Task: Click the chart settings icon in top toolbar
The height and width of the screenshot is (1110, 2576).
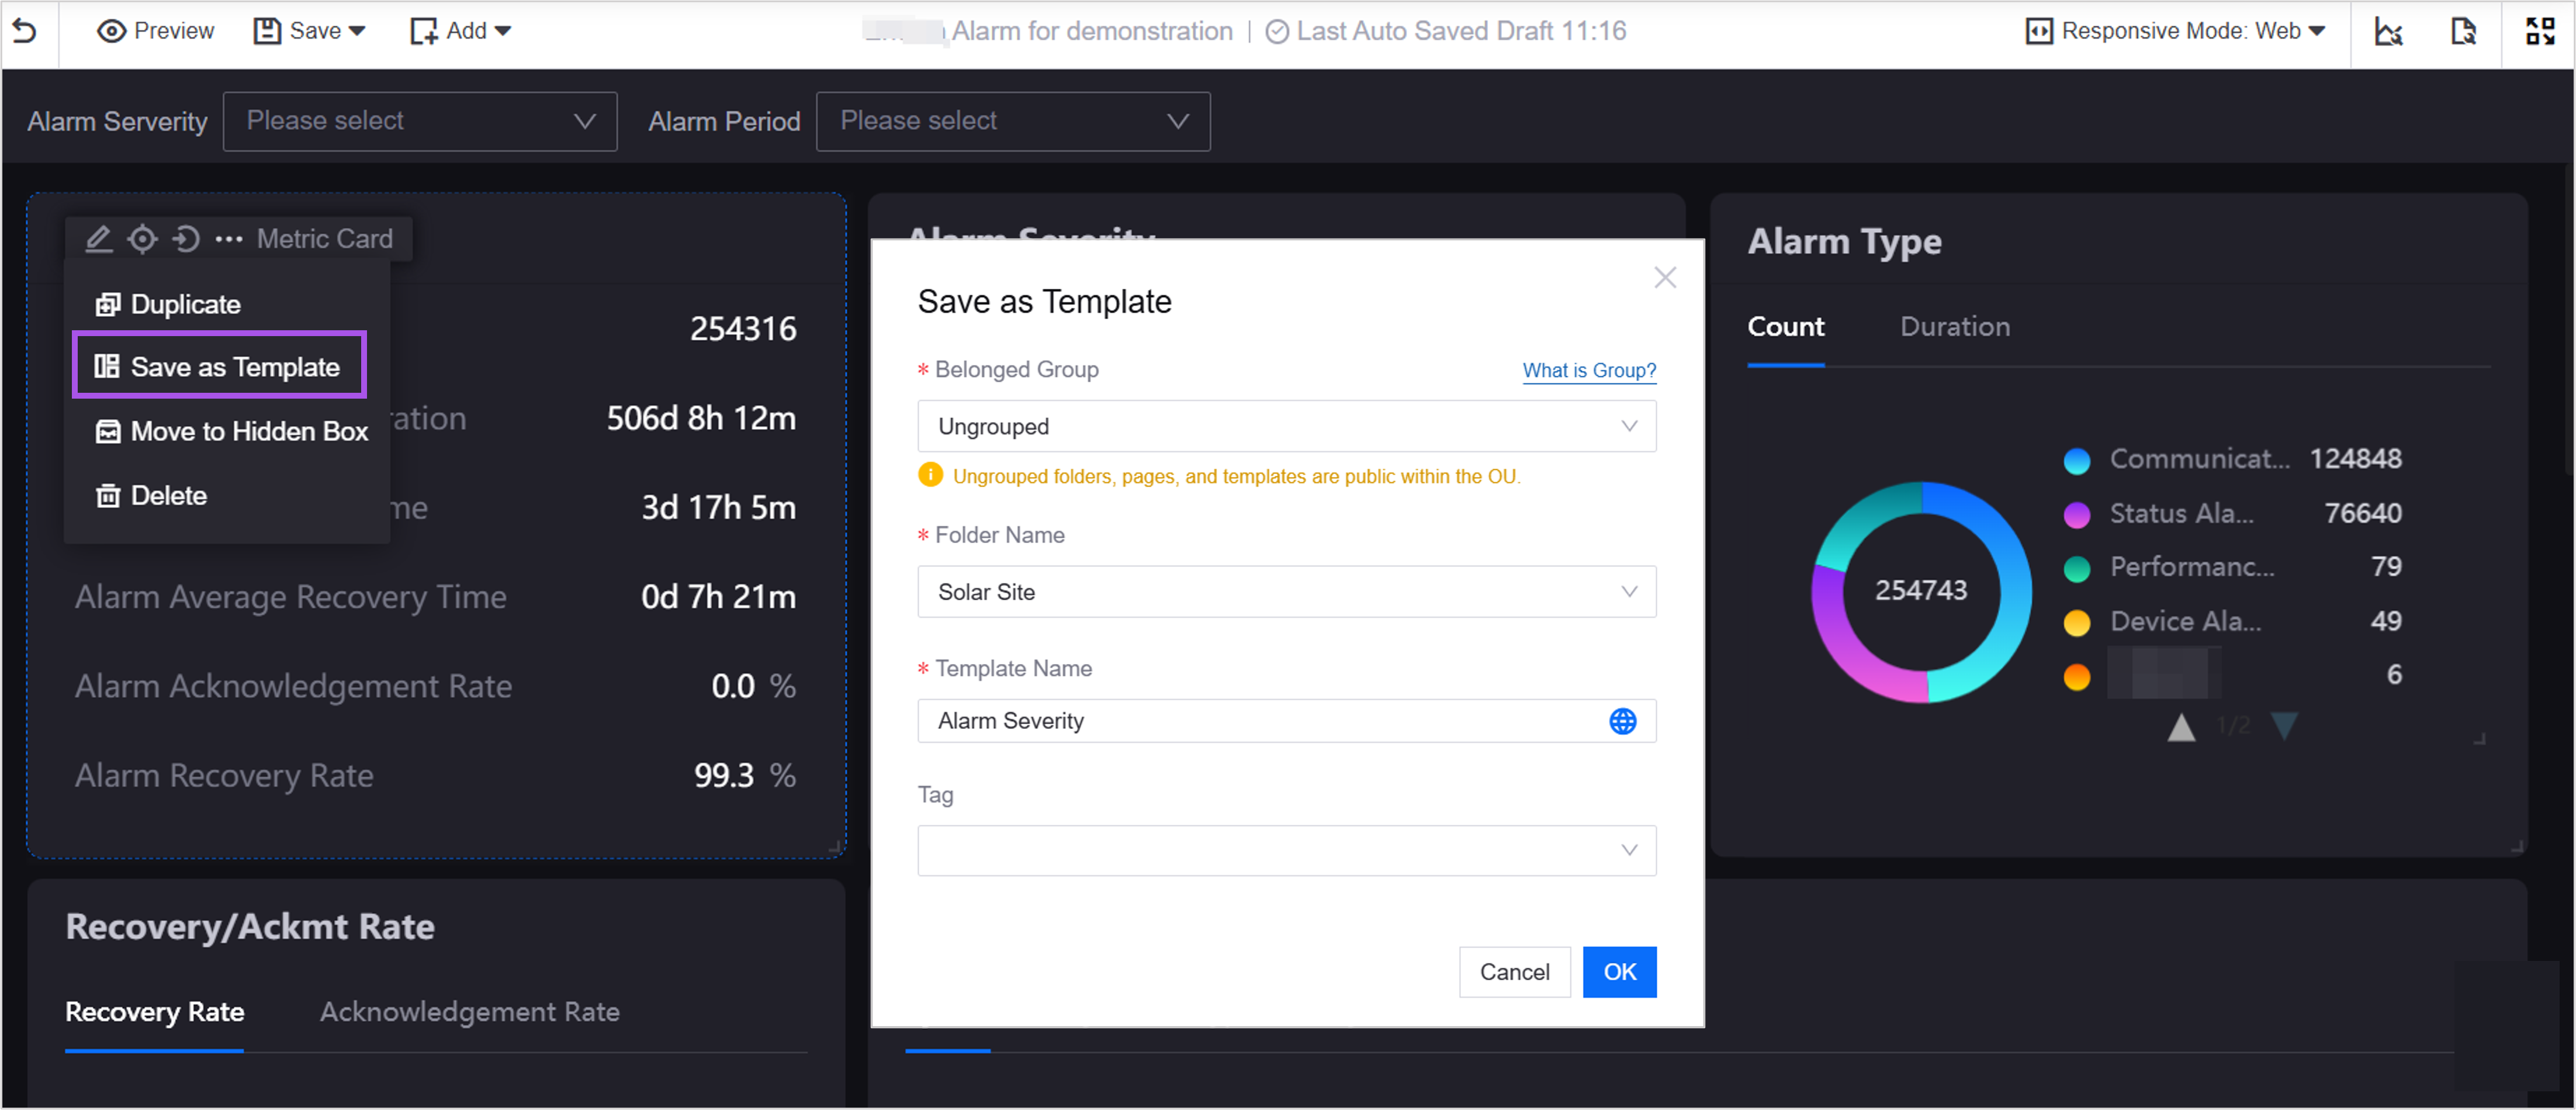Action: click(x=2389, y=32)
